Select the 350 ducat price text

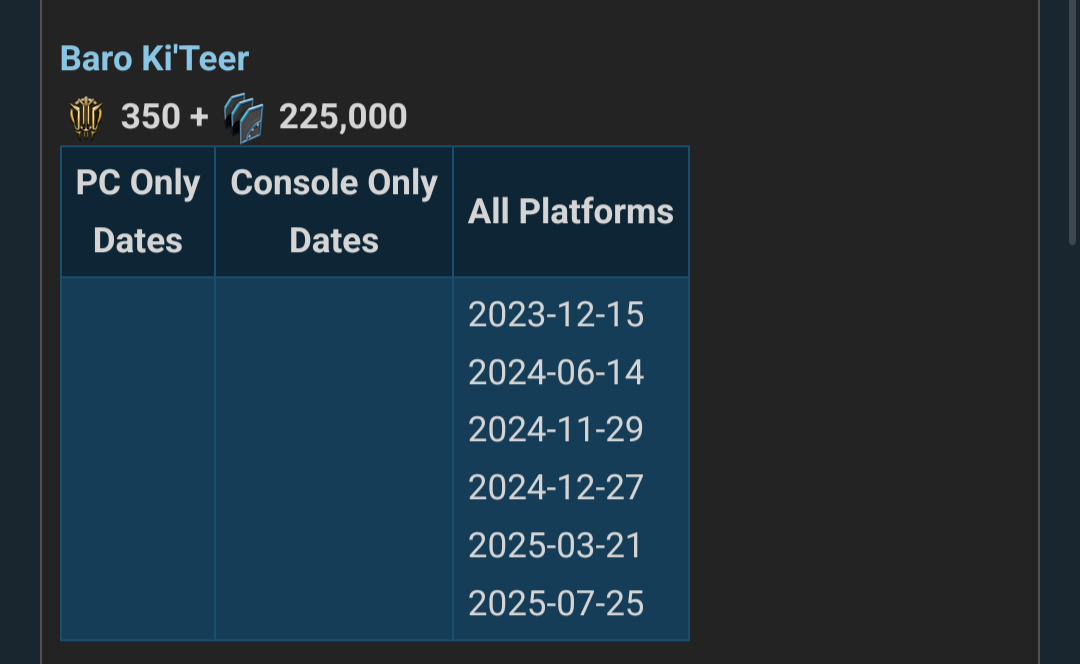(151, 116)
